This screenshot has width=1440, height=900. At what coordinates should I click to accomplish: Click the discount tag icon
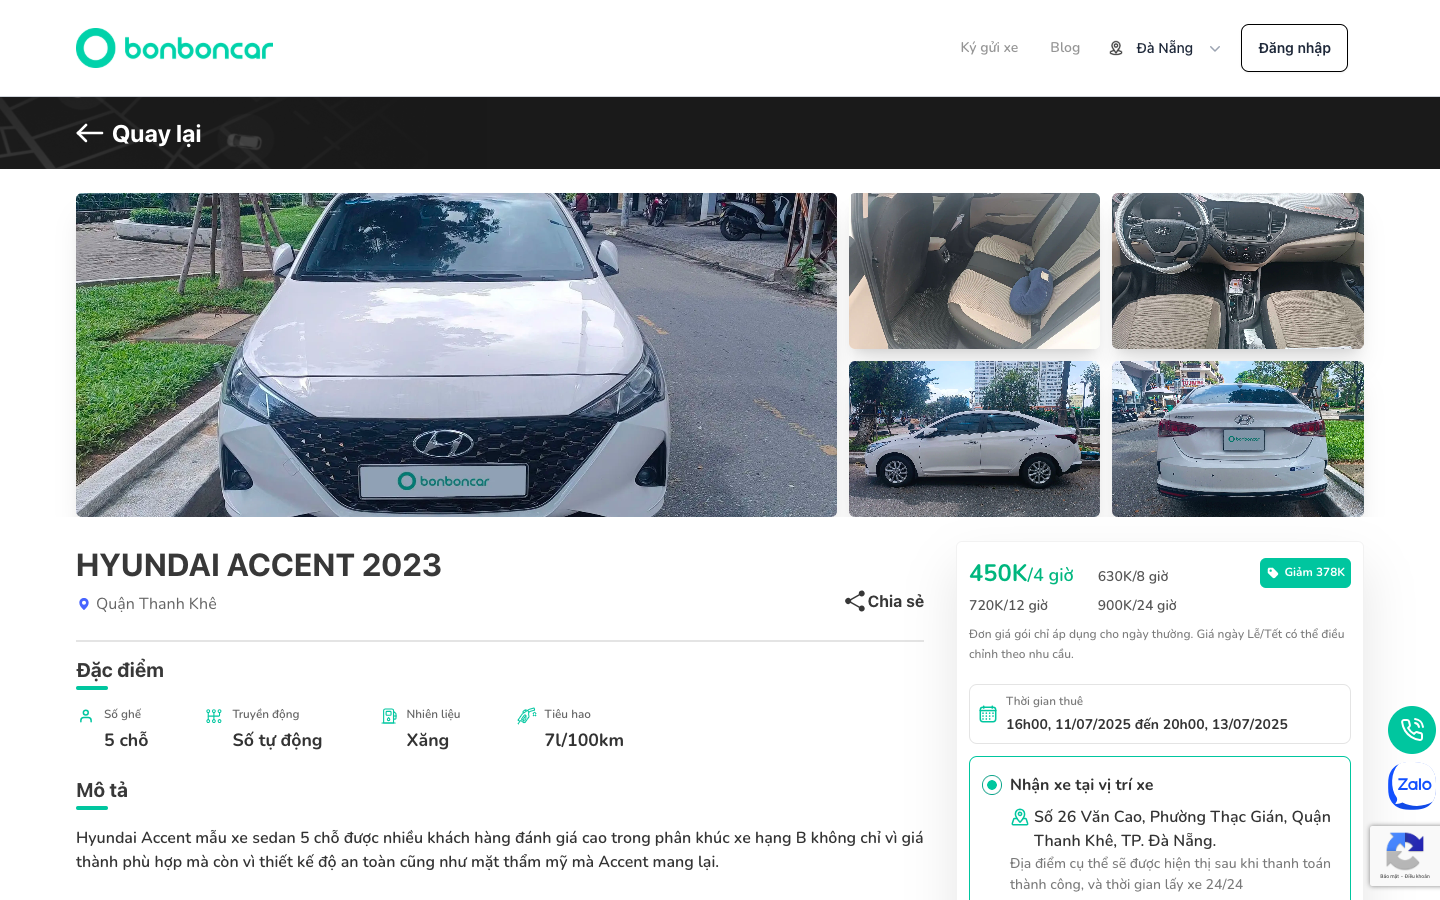click(1273, 573)
